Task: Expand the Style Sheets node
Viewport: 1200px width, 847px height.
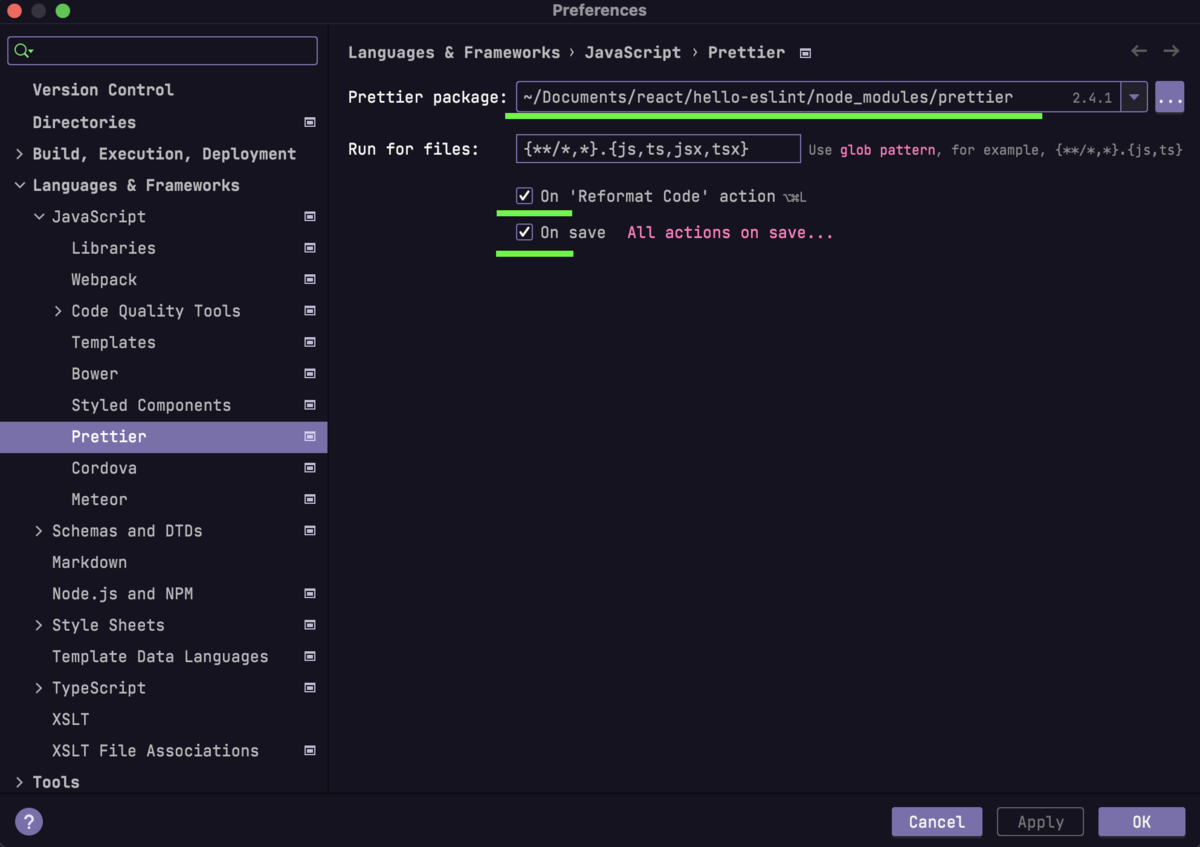Action: pos(39,625)
